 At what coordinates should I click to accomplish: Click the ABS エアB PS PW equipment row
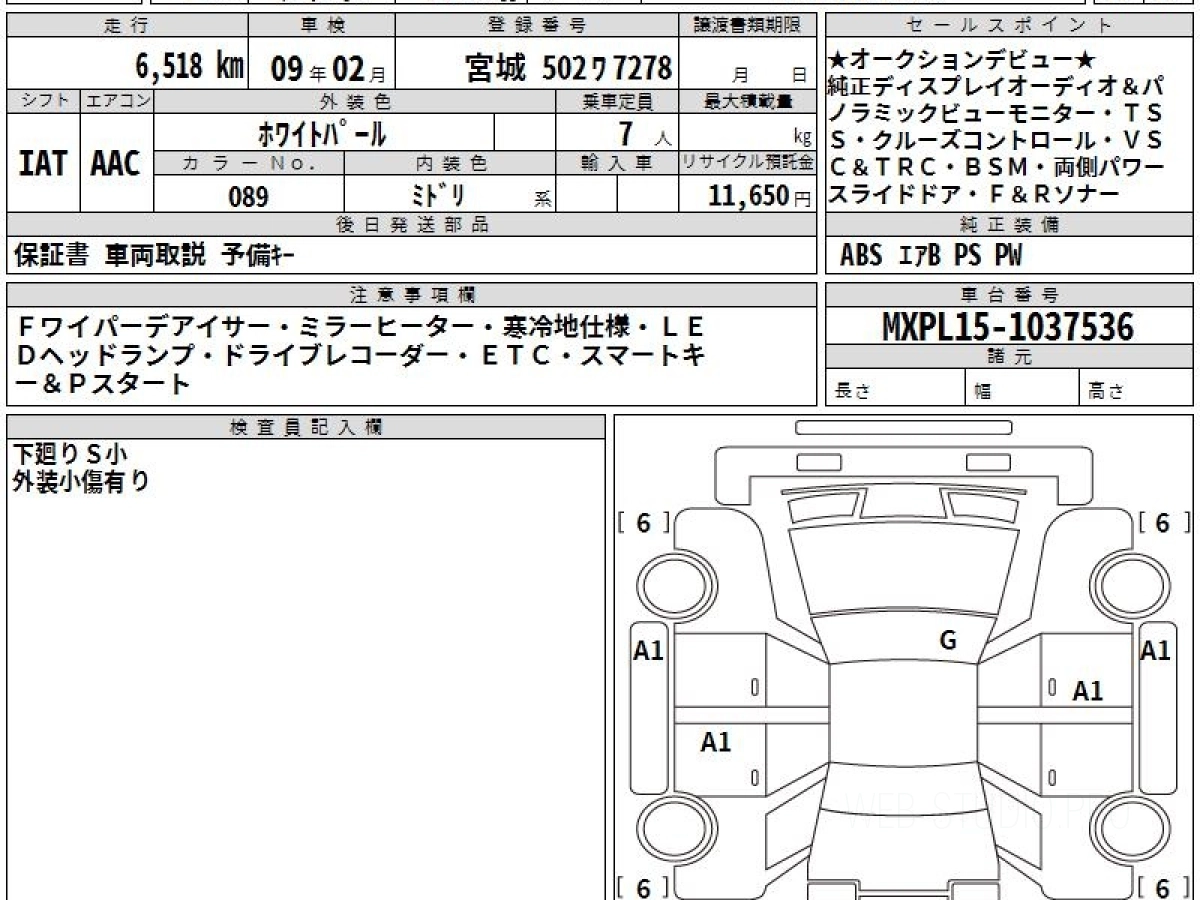pos(931,256)
